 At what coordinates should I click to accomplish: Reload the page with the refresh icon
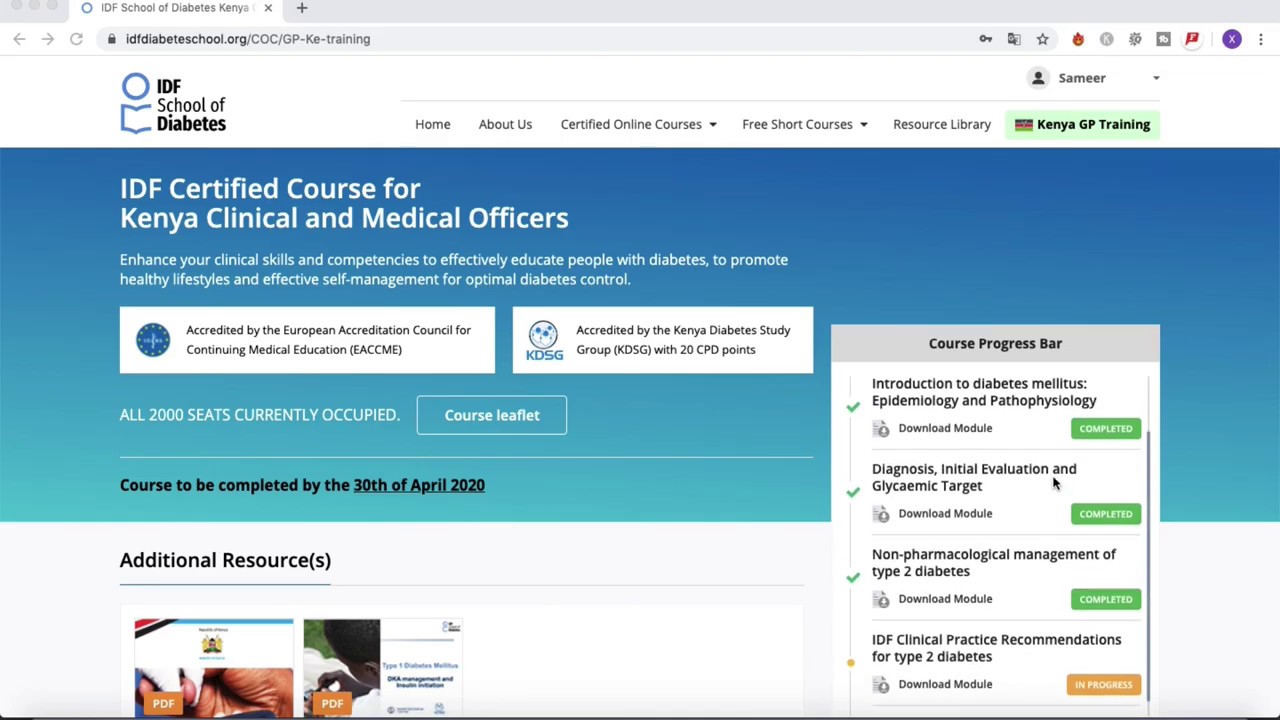pyautogui.click(x=76, y=39)
